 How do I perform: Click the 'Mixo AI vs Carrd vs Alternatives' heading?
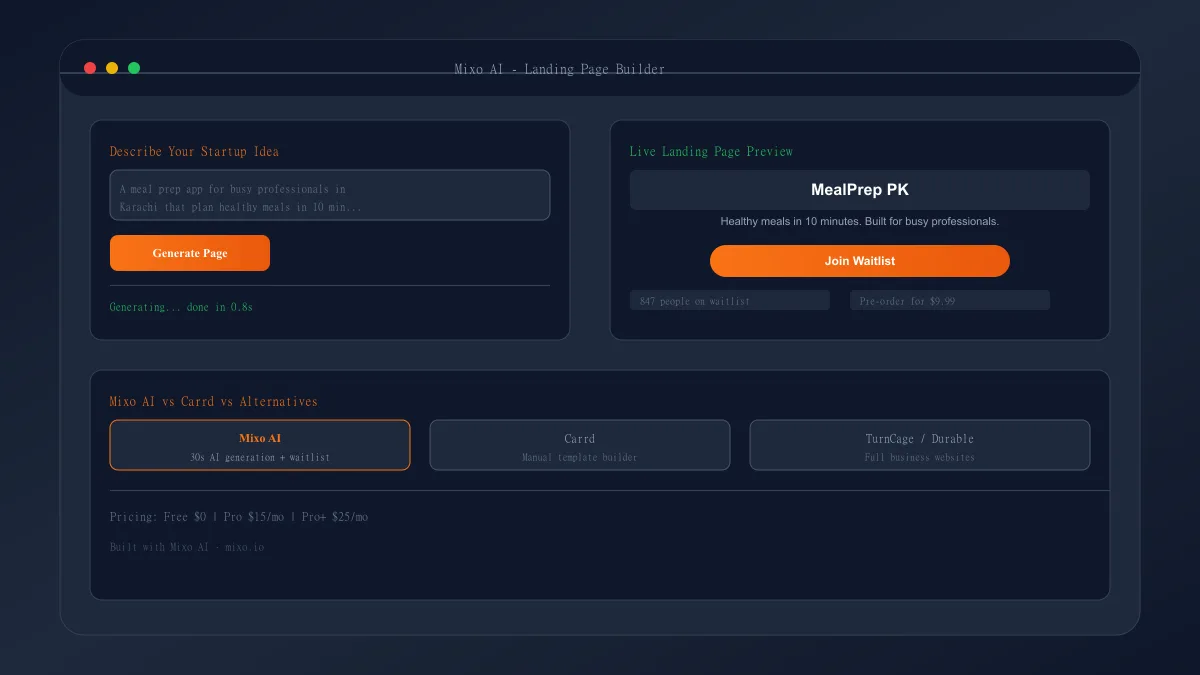pyautogui.click(x=213, y=402)
